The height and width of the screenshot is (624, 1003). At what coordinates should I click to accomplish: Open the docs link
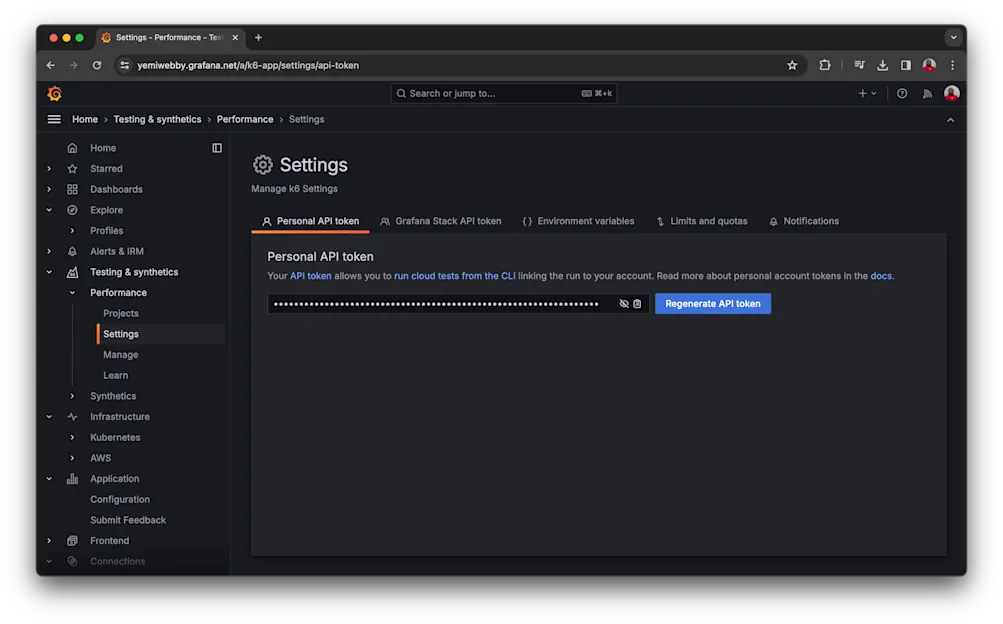click(881, 276)
